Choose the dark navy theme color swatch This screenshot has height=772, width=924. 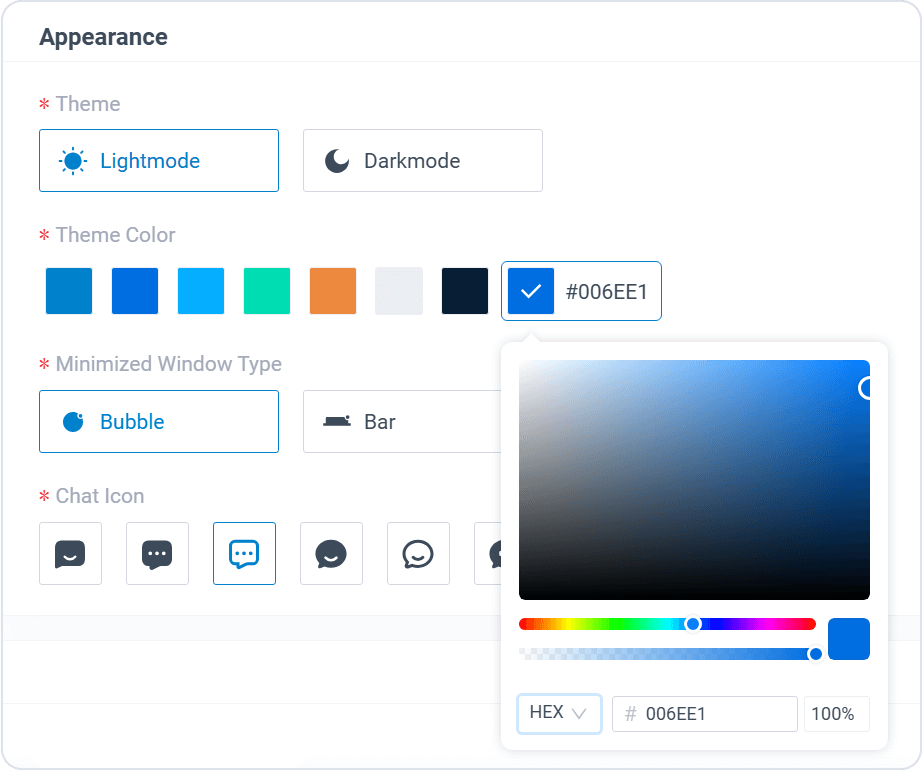click(465, 291)
